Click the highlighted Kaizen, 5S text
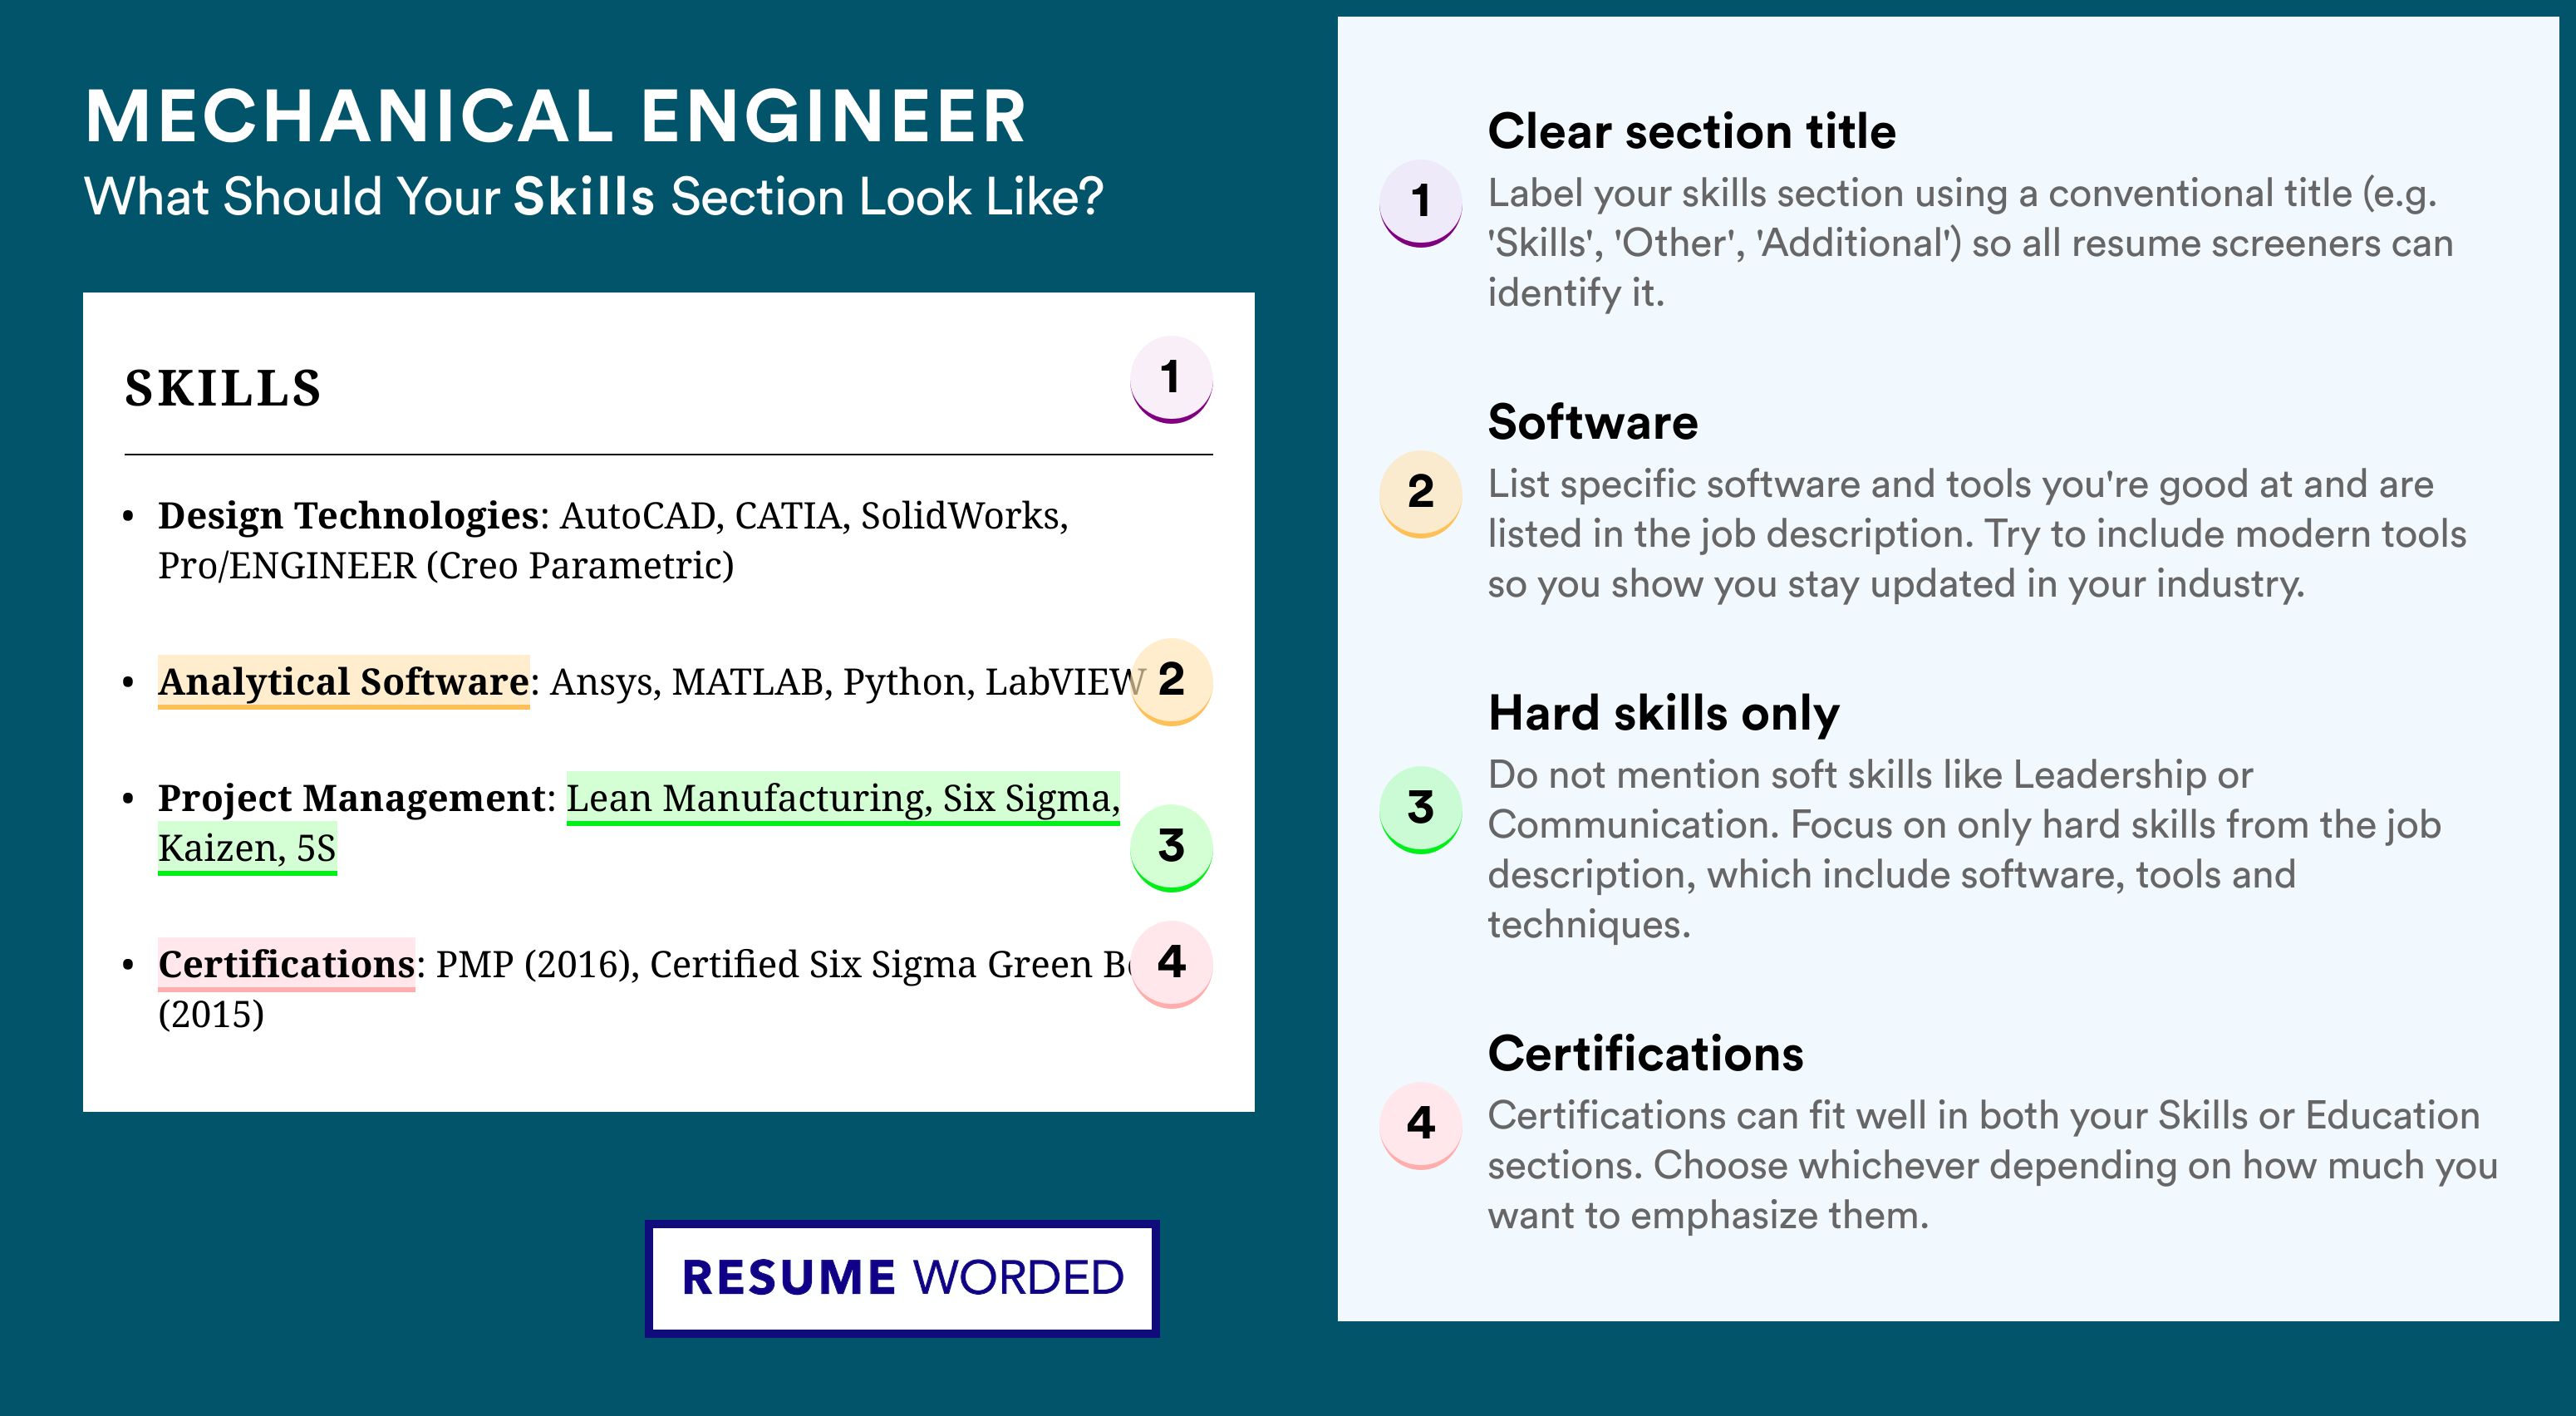This screenshot has width=2576, height=1416. coord(247,848)
